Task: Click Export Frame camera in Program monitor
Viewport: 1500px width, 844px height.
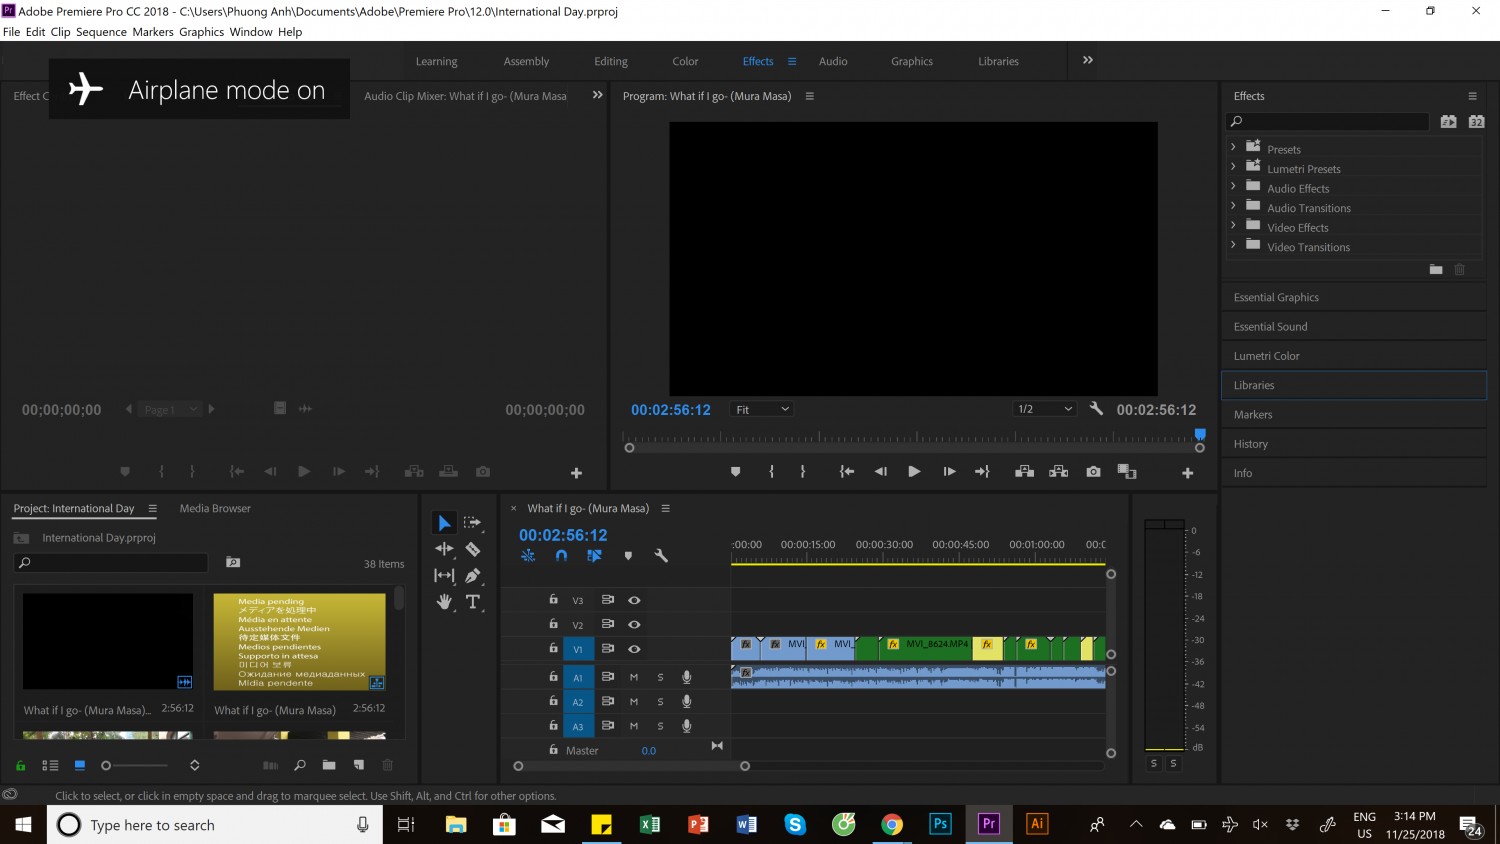Action: (x=1093, y=471)
